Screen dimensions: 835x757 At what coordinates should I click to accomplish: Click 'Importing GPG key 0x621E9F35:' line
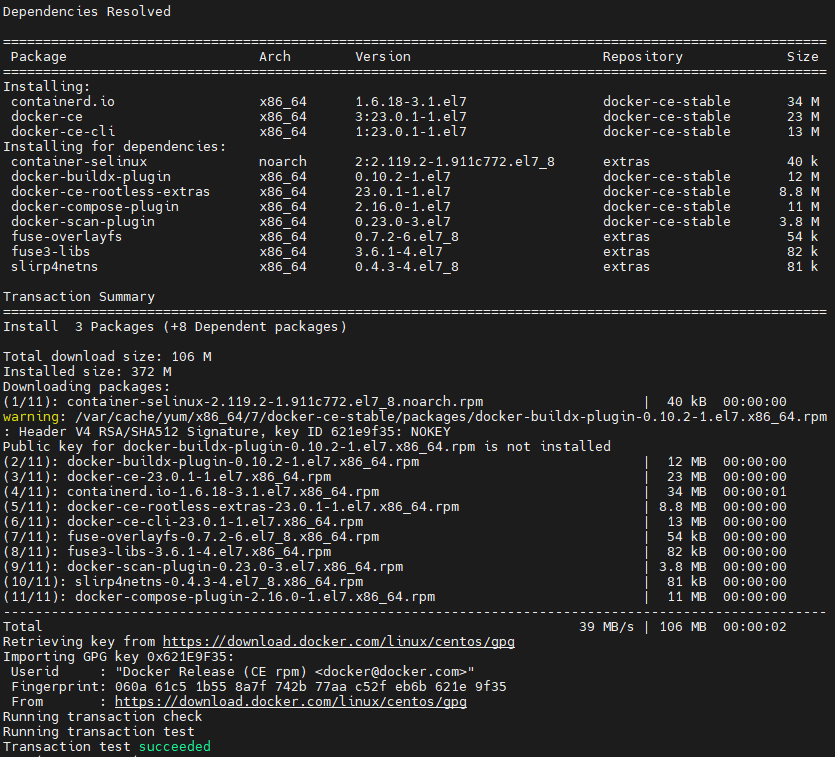pos(119,657)
